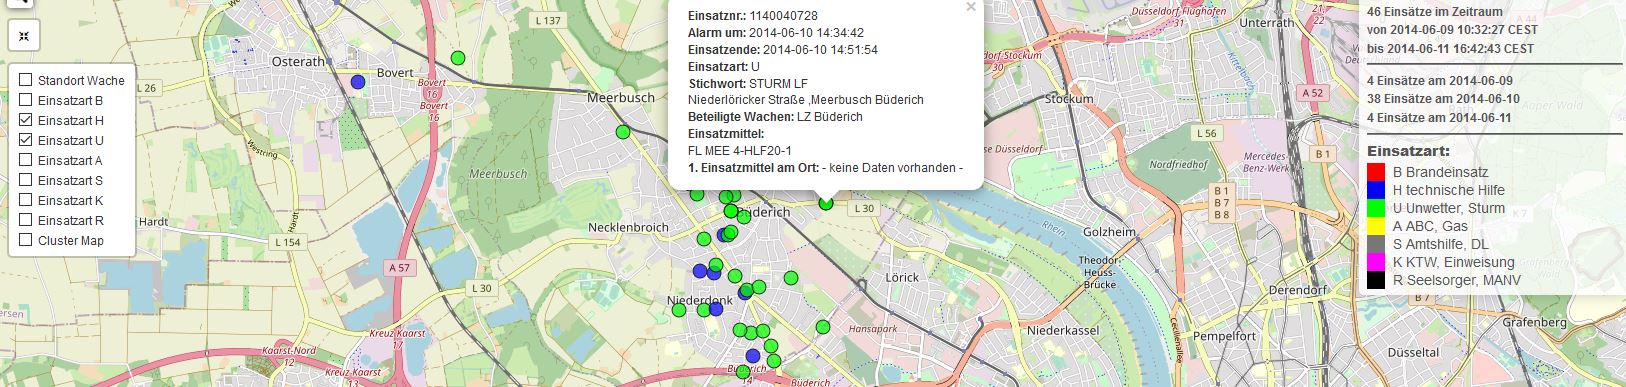Select the green marker at the popup tip
Image resolution: width=1626 pixels, height=387 pixels.
[x=826, y=203]
